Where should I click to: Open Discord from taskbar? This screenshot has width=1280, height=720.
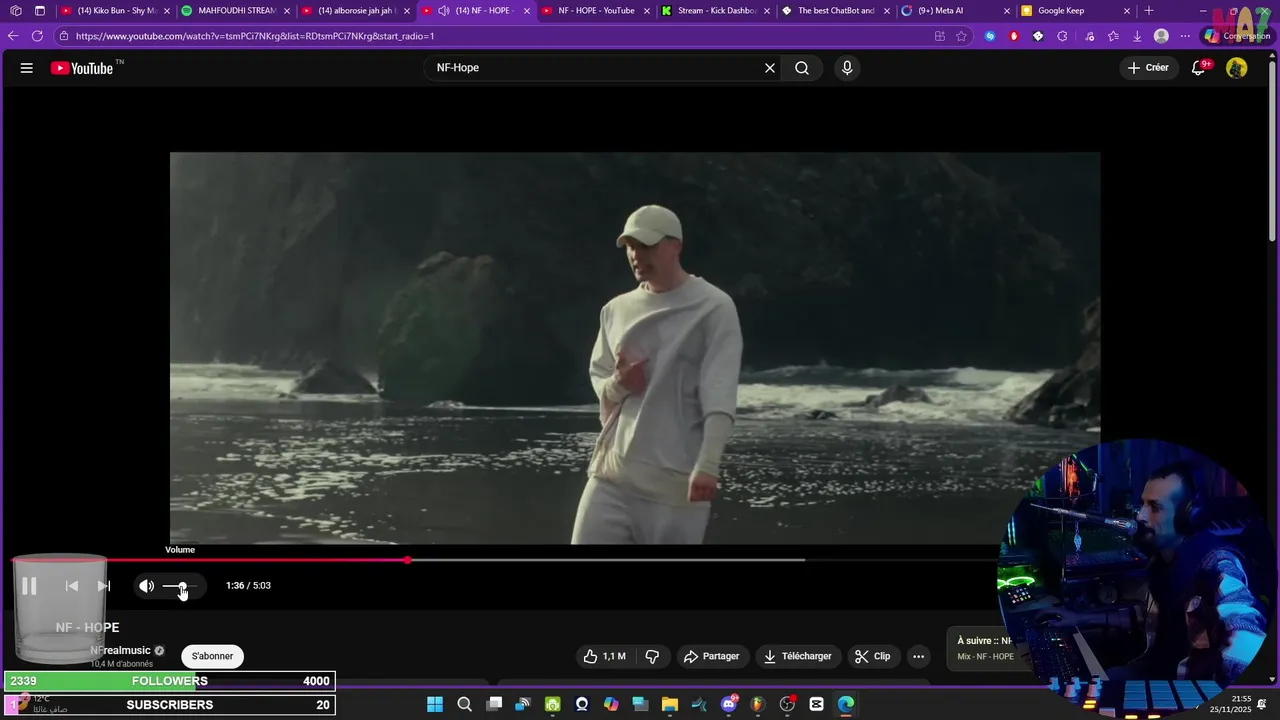click(x=729, y=704)
